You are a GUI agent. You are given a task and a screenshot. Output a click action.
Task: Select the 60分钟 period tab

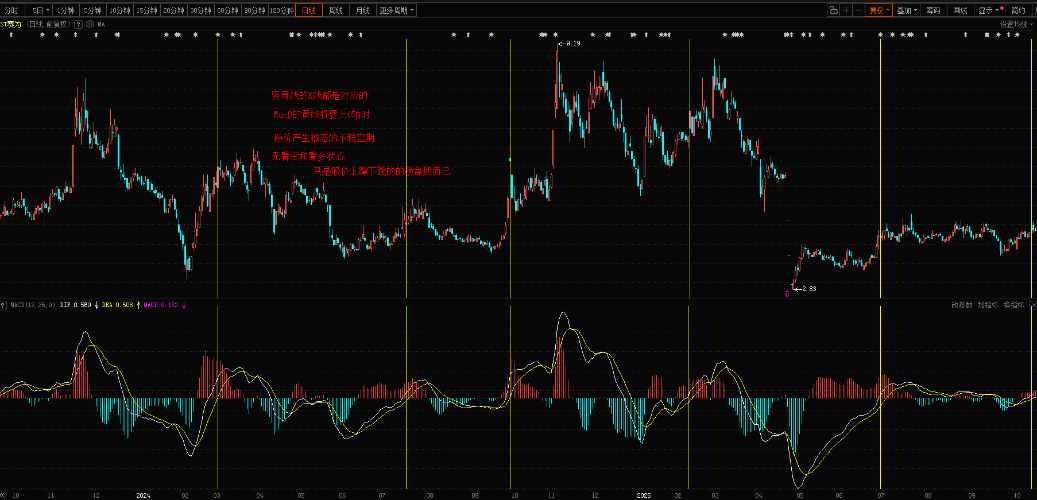click(x=228, y=11)
